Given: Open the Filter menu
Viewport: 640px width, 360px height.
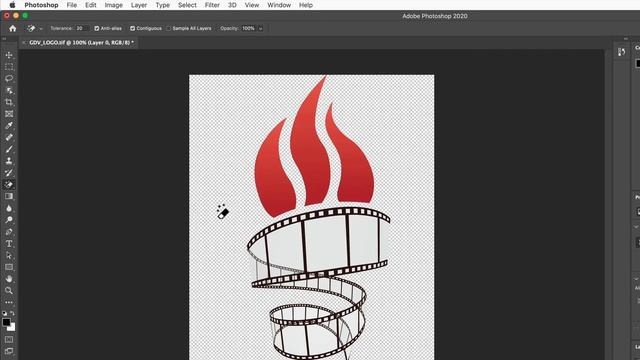Looking at the screenshot, I should click(212, 5).
